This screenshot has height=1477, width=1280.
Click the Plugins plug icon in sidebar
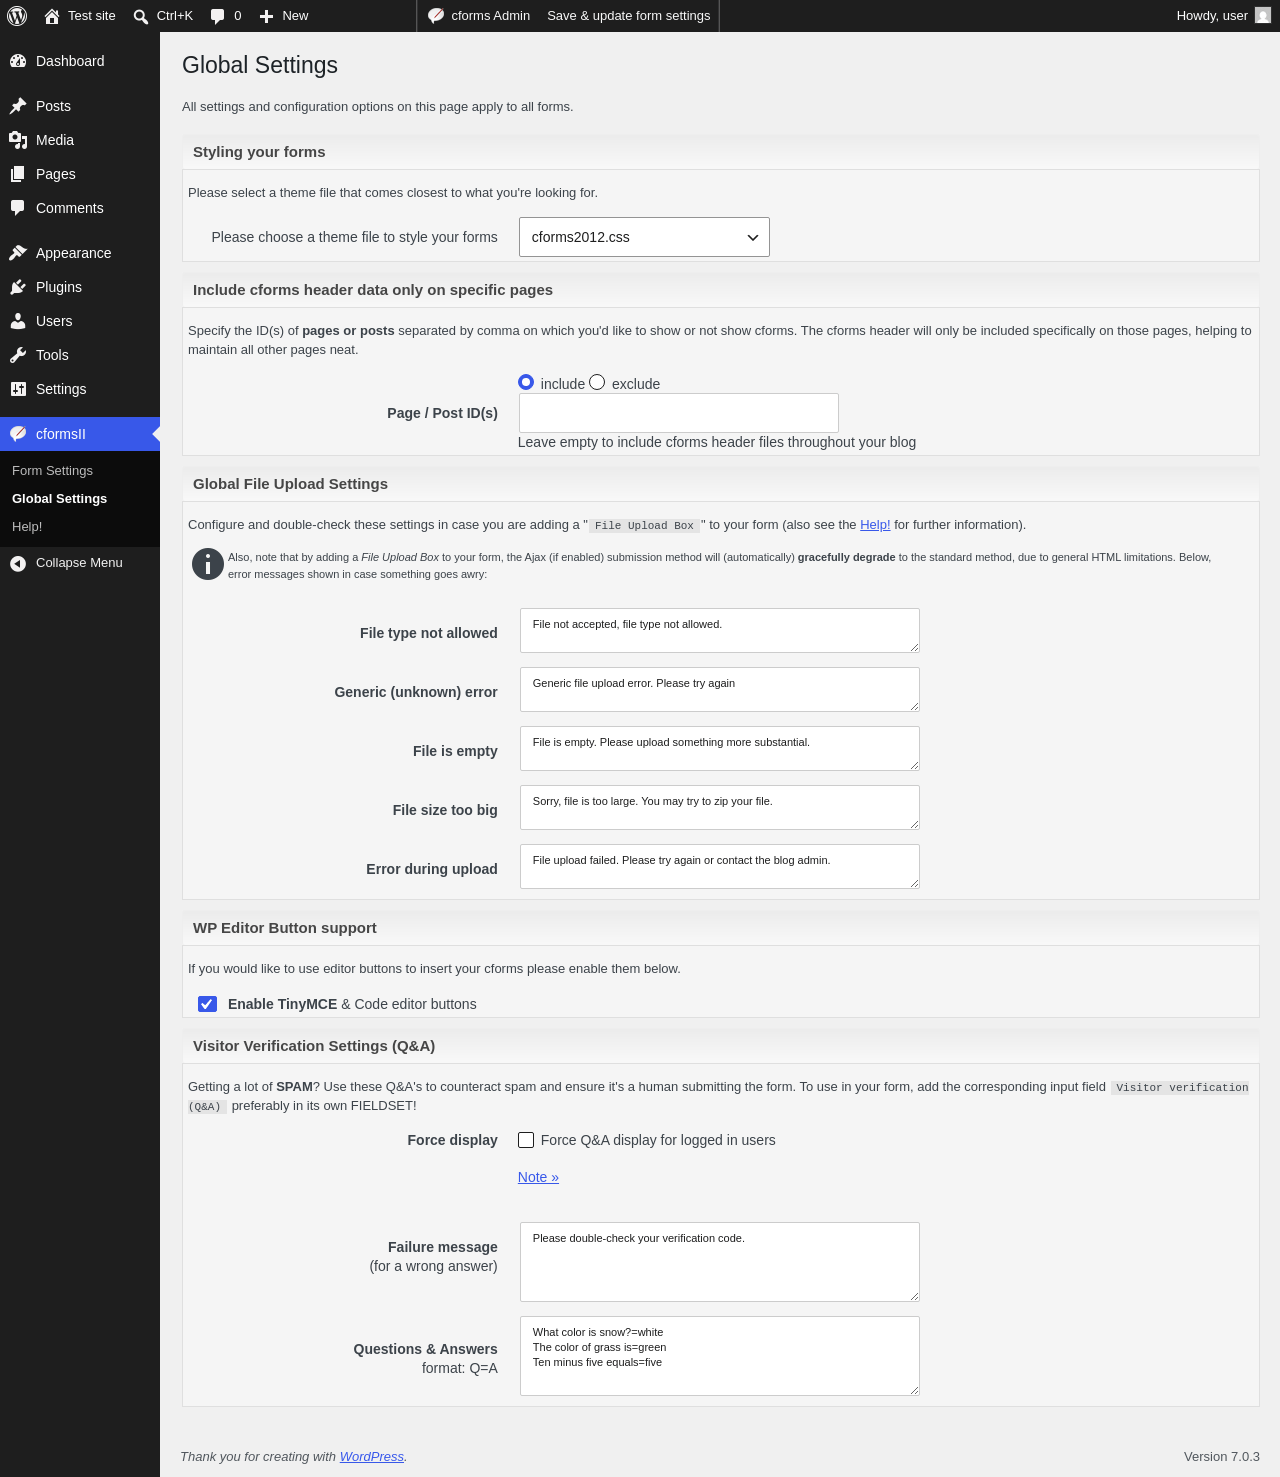point(18,287)
